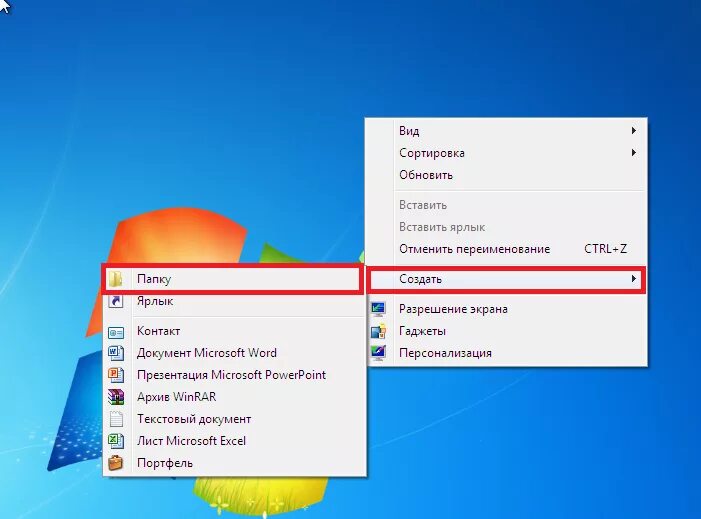
Task: Create a new Портфель
Action: (x=234, y=463)
